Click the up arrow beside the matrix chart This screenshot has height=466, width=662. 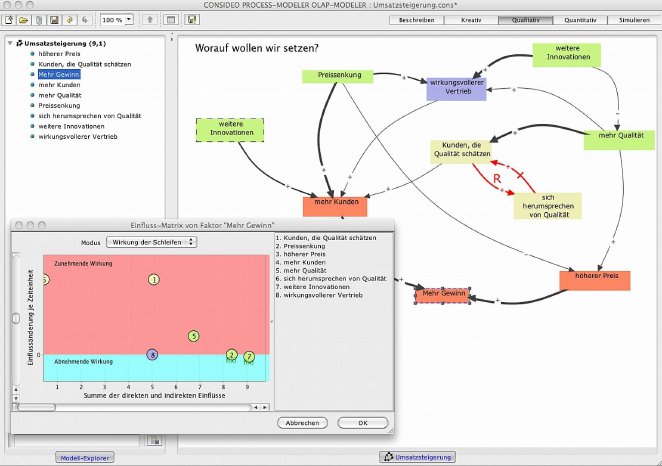16,390
